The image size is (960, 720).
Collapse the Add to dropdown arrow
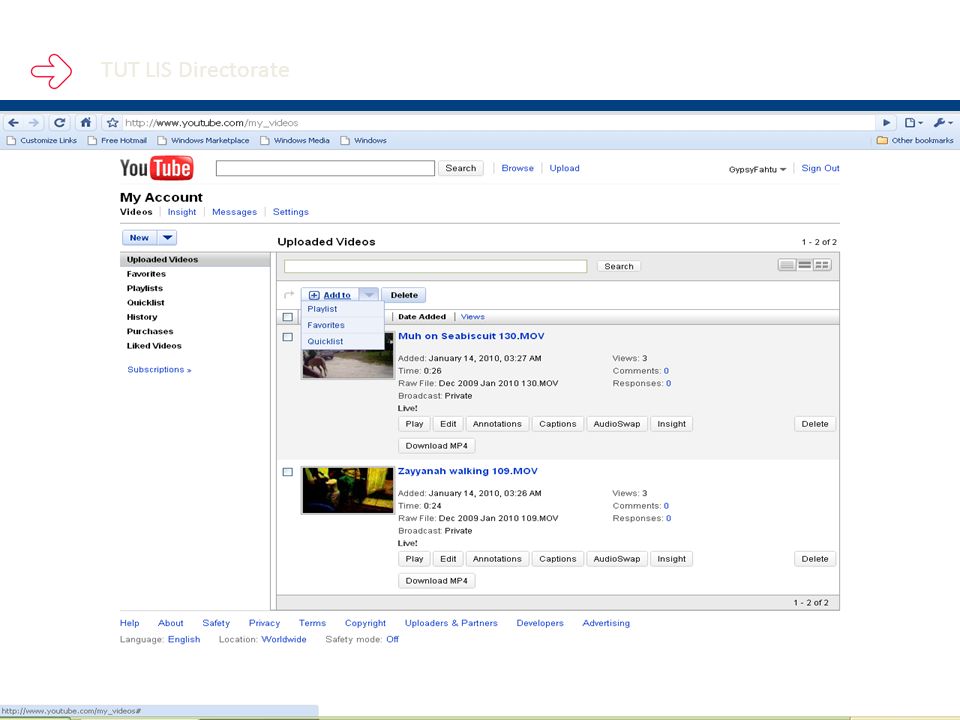point(369,295)
